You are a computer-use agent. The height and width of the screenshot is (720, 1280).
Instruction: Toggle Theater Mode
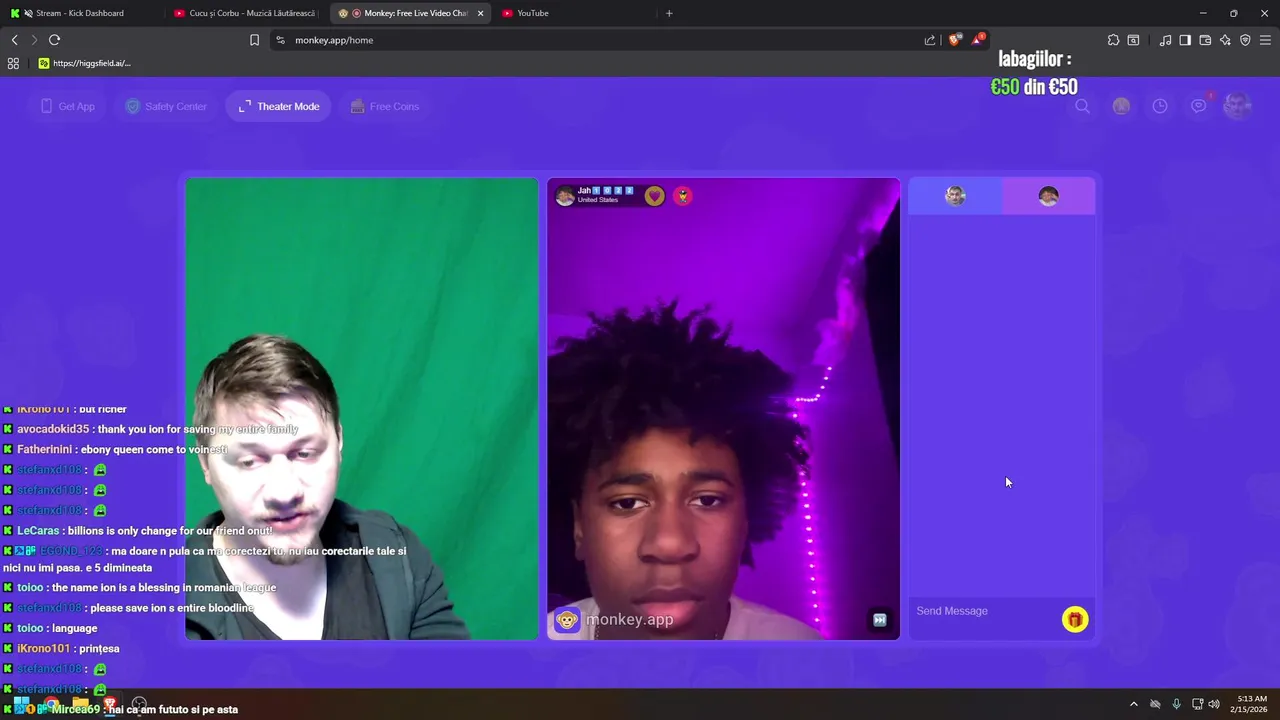point(279,106)
